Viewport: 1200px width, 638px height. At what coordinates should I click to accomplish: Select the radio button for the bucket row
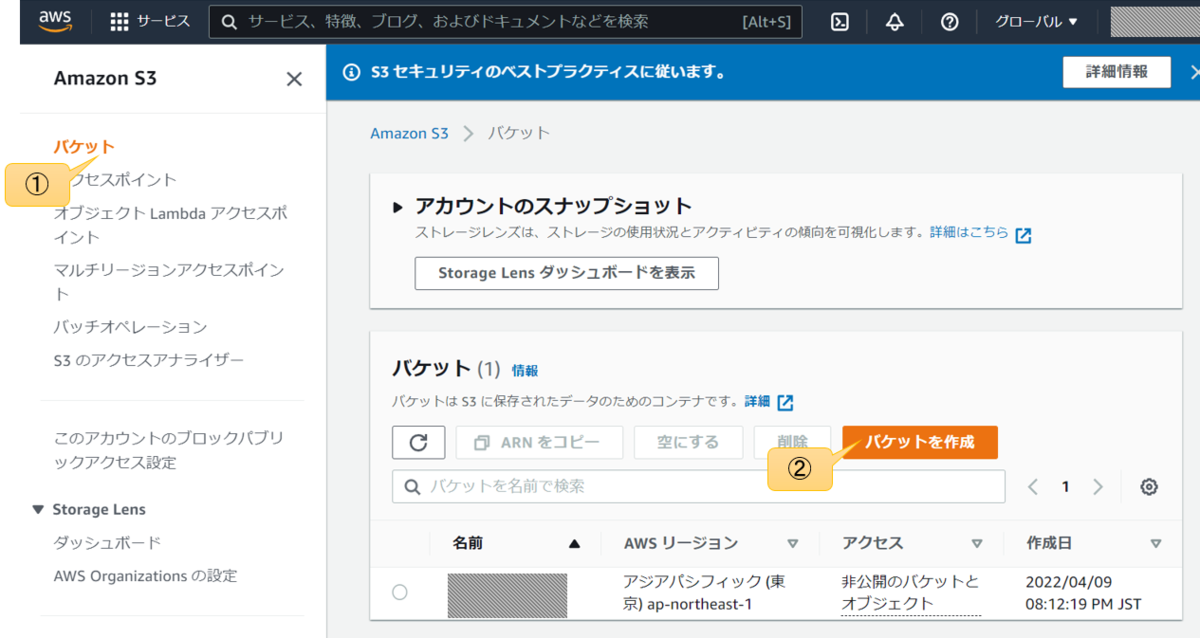point(400,592)
